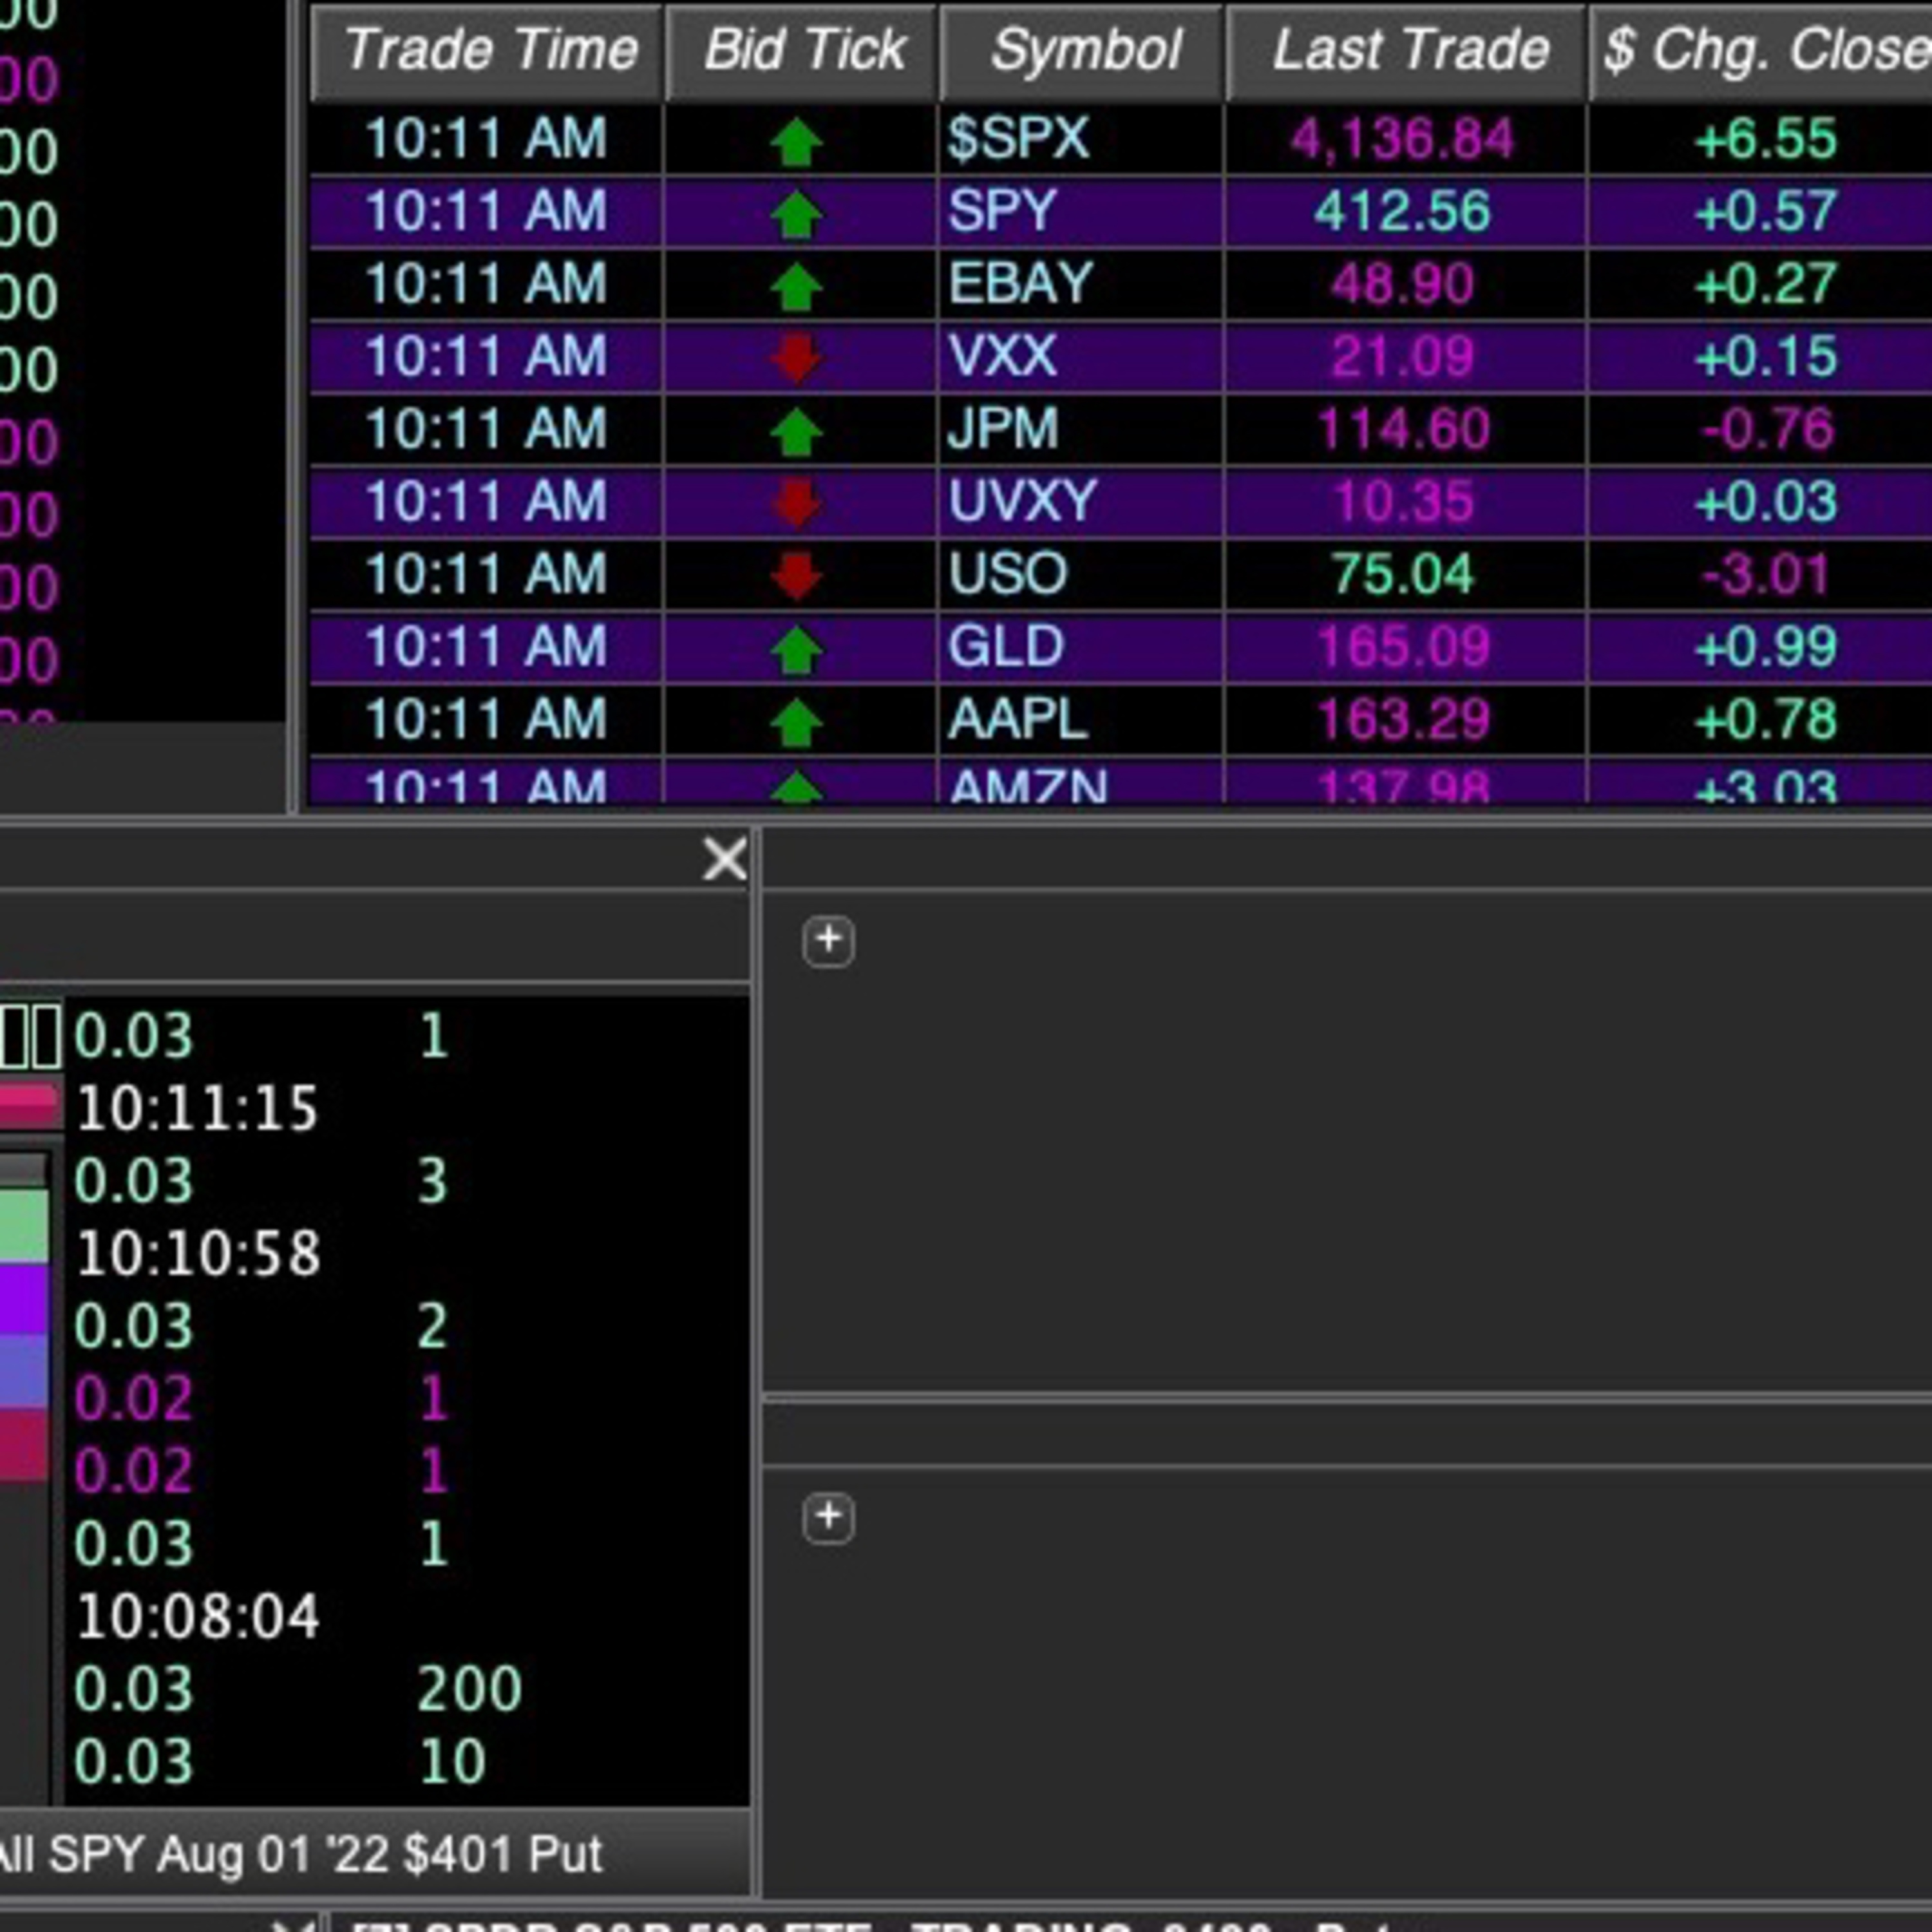Viewport: 1932px width, 1932px height.
Task: Click the -3.01 change value for USO
Action: [1766, 575]
